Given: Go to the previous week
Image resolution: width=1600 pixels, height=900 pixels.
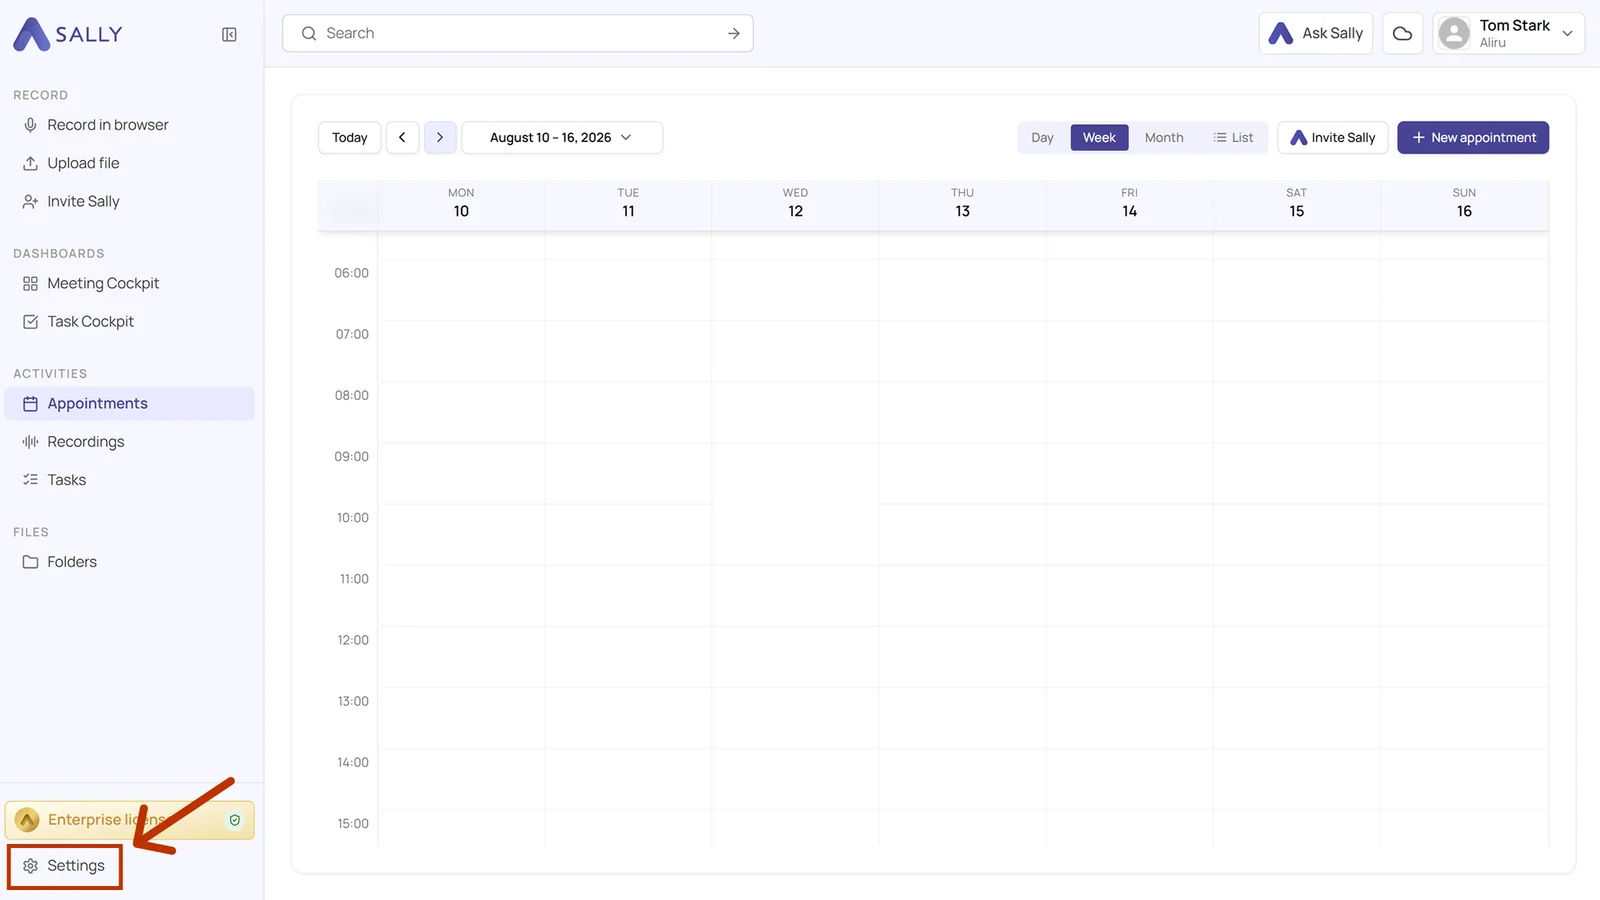Looking at the screenshot, I should tap(402, 138).
